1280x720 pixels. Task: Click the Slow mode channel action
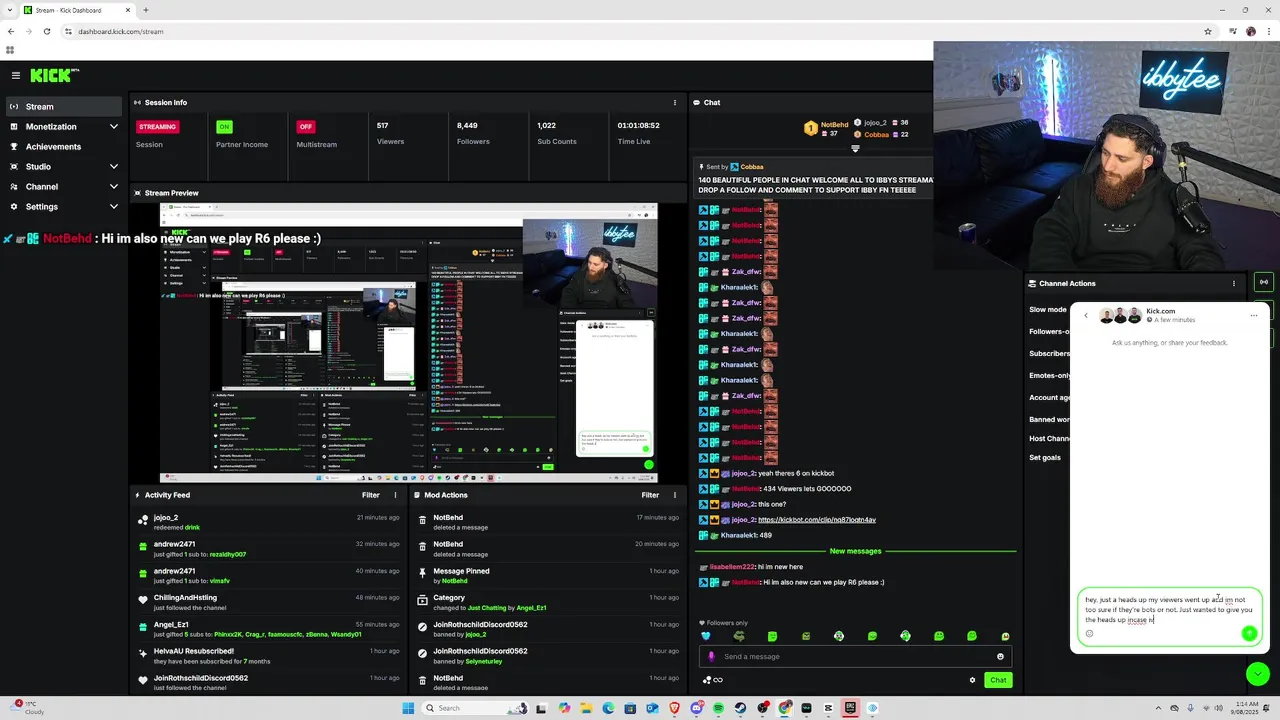(x=1048, y=310)
